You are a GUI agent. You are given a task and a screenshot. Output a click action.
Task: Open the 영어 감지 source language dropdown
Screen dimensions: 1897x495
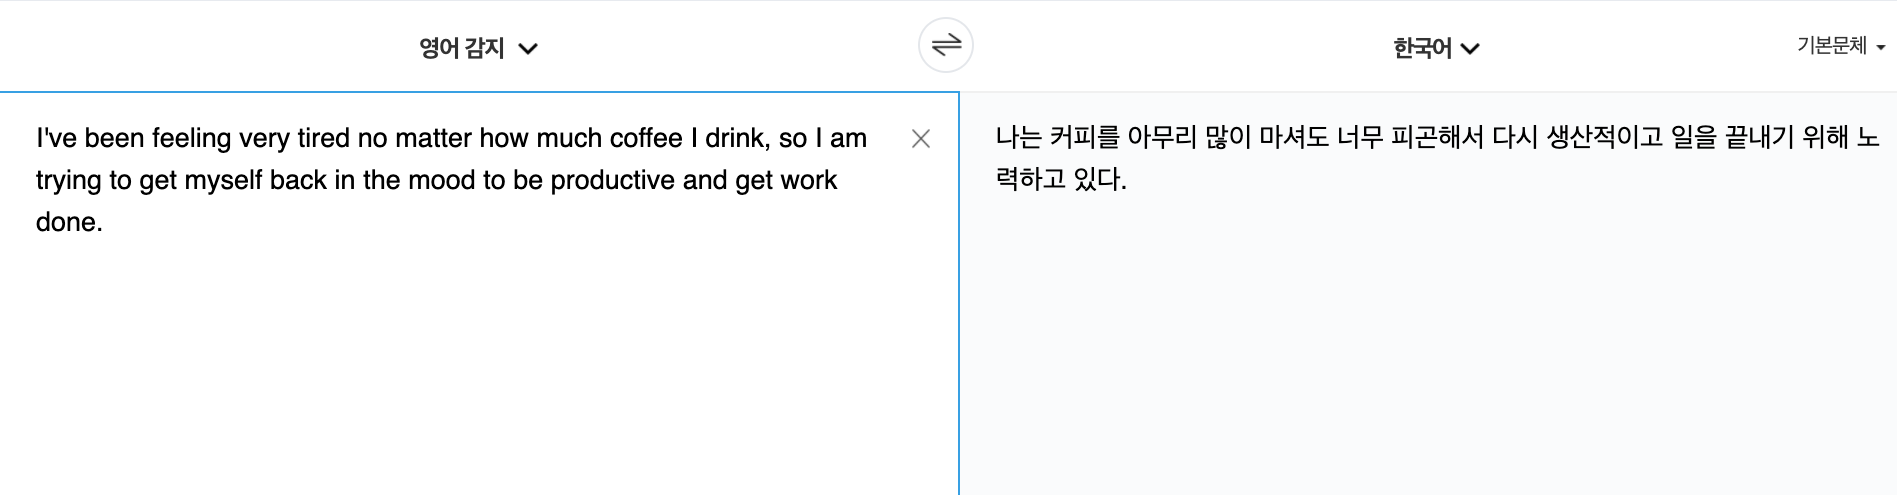pyautogui.click(x=478, y=48)
